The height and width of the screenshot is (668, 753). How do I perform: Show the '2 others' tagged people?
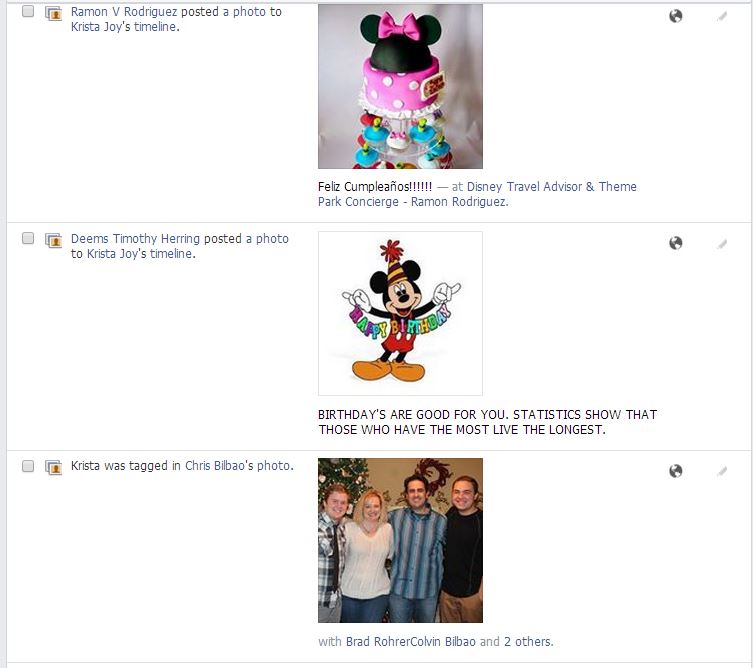tap(528, 642)
